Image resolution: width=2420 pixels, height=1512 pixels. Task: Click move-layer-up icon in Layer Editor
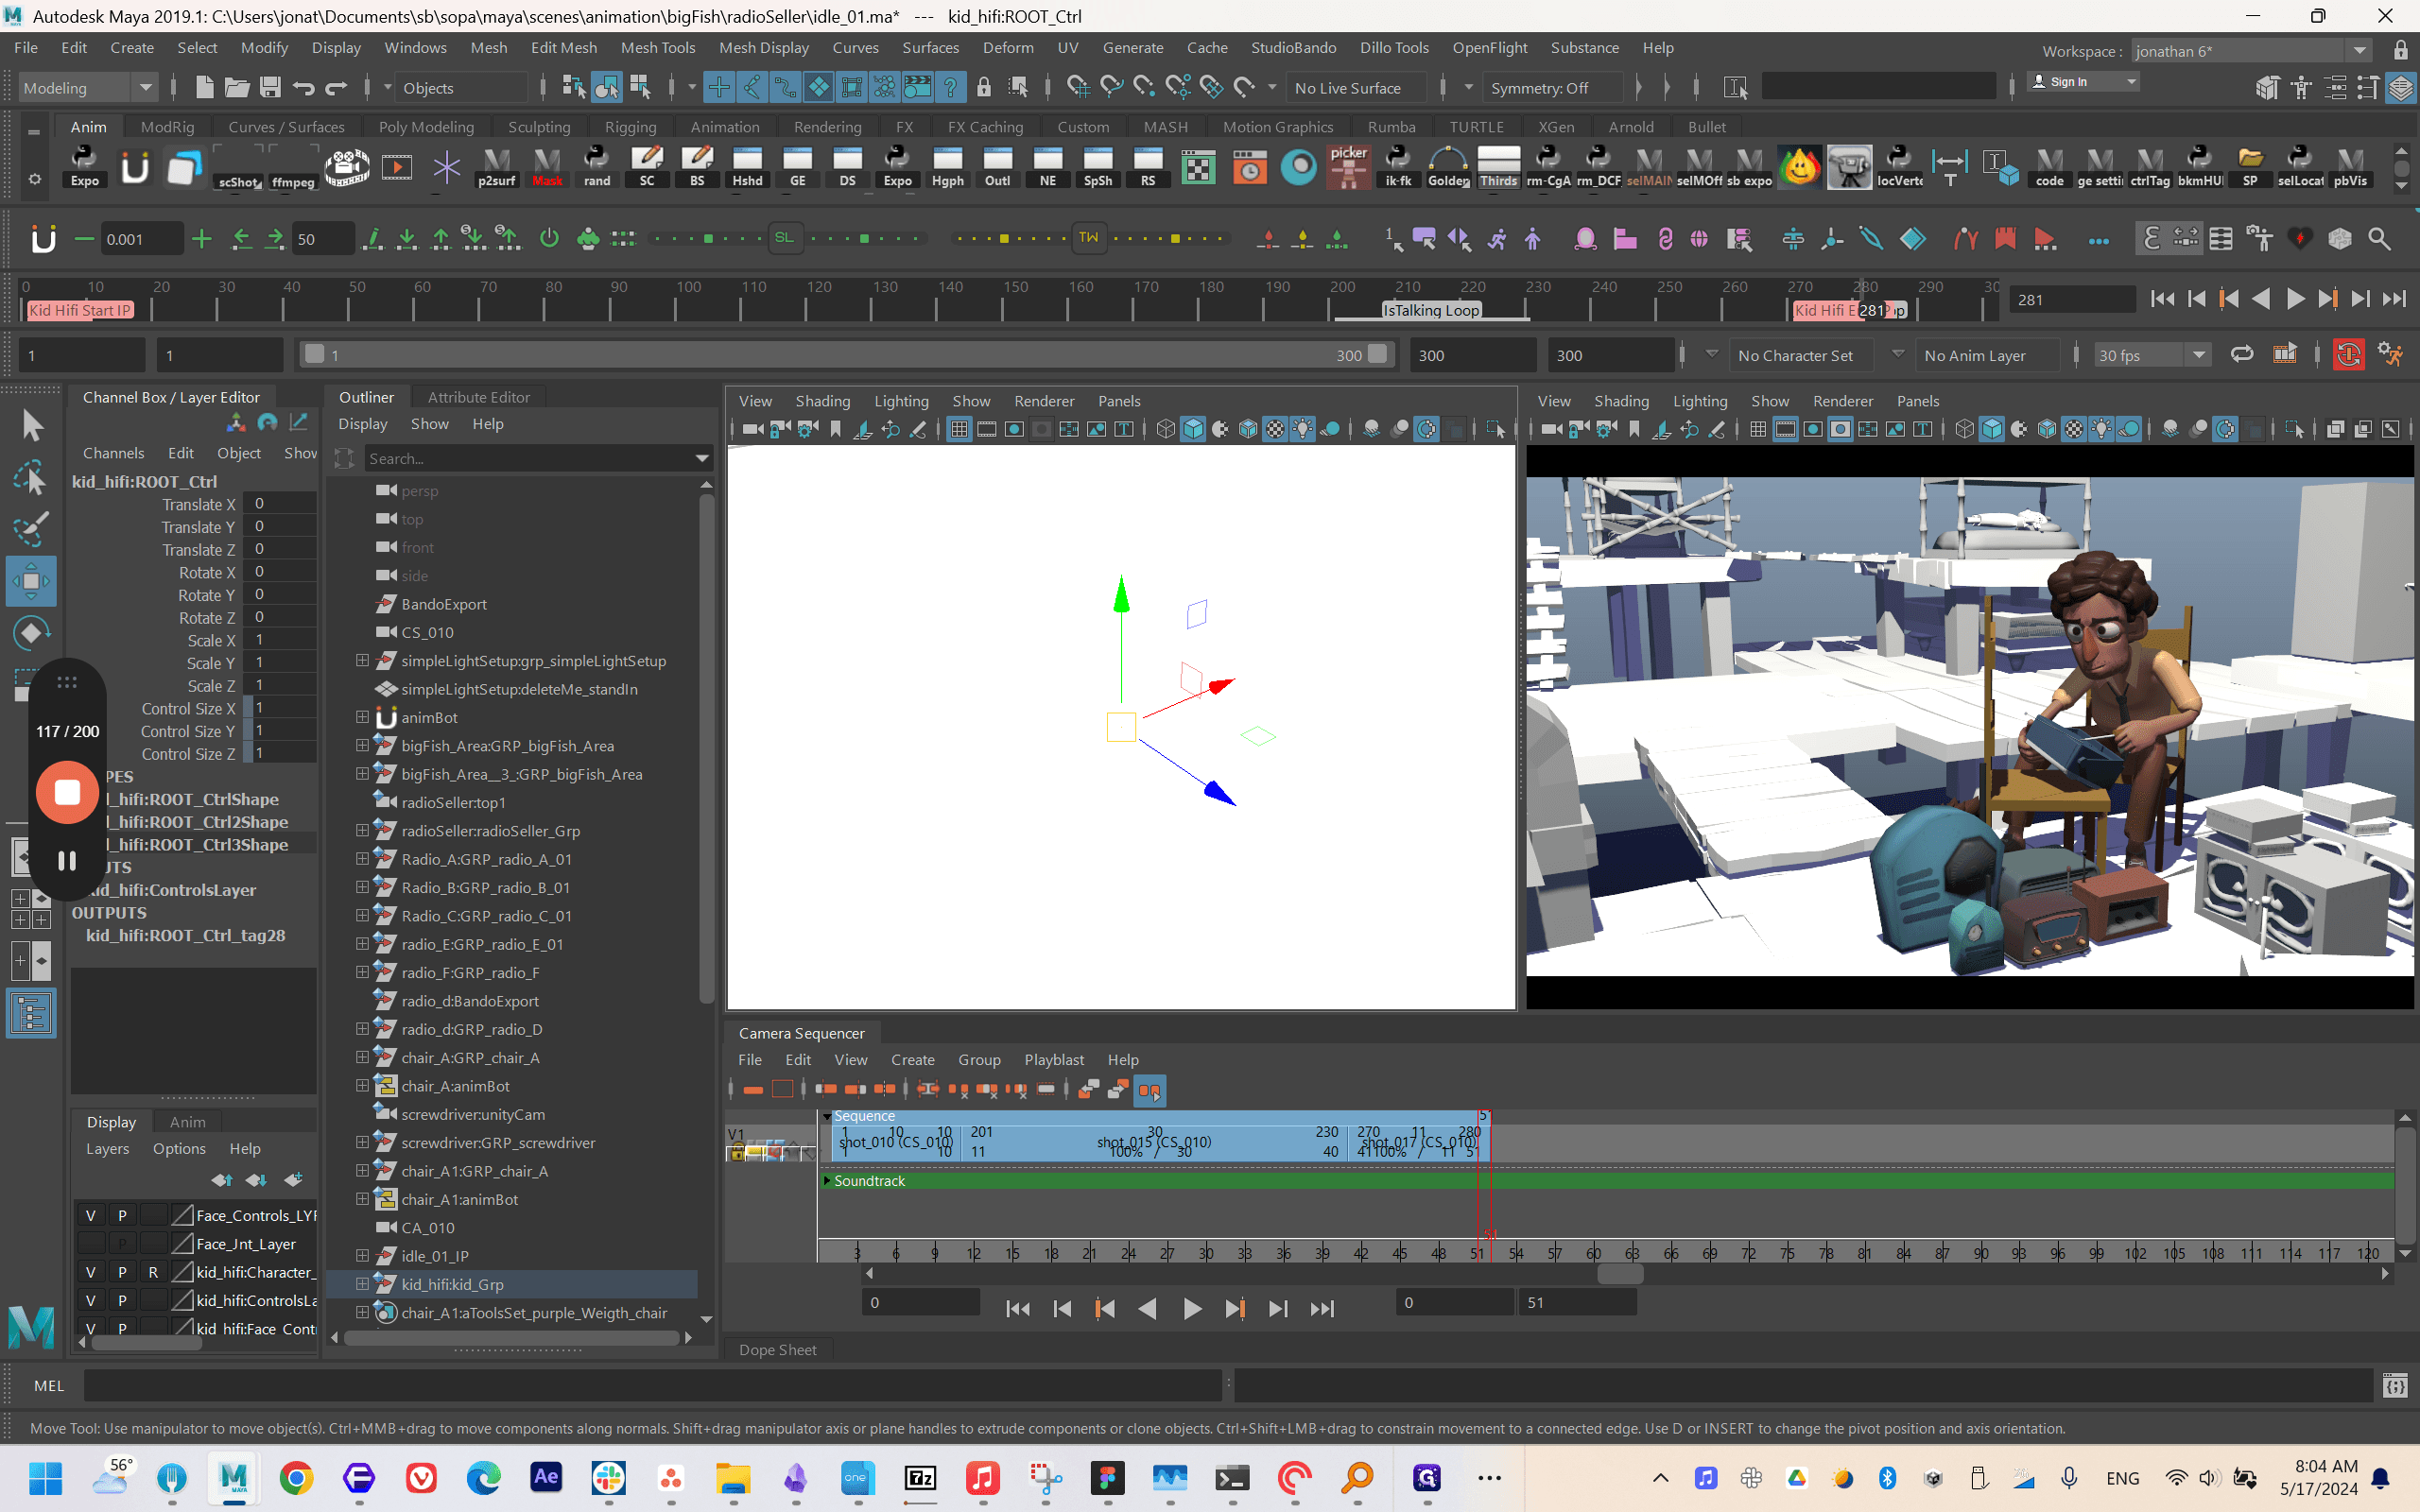click(x=222, y=1180)
